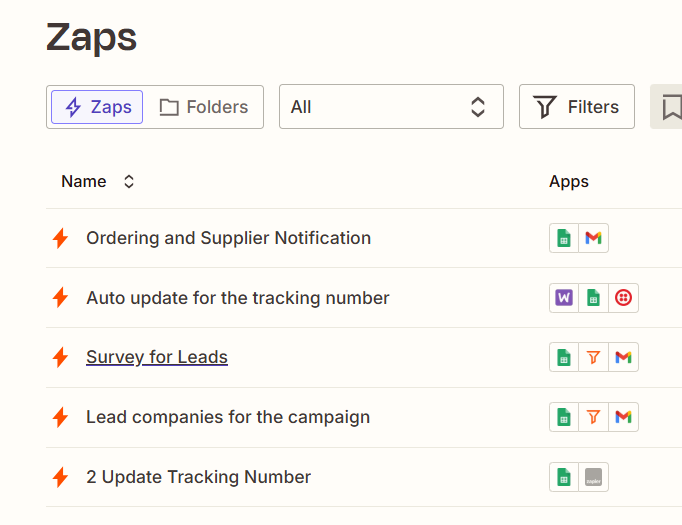The height and width of the screenshot is (525, 682).
Task: Click the Filters button
Action: pyautogui.click(x=576, y=107)
